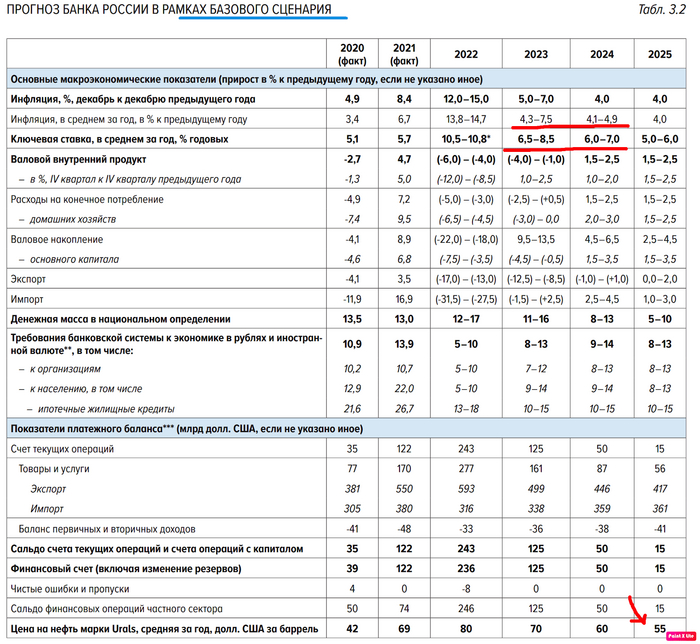Screen dimensions: 700x644
Task: Click the '2020 (факт)' column header
Action: click(x=352, y=54)
